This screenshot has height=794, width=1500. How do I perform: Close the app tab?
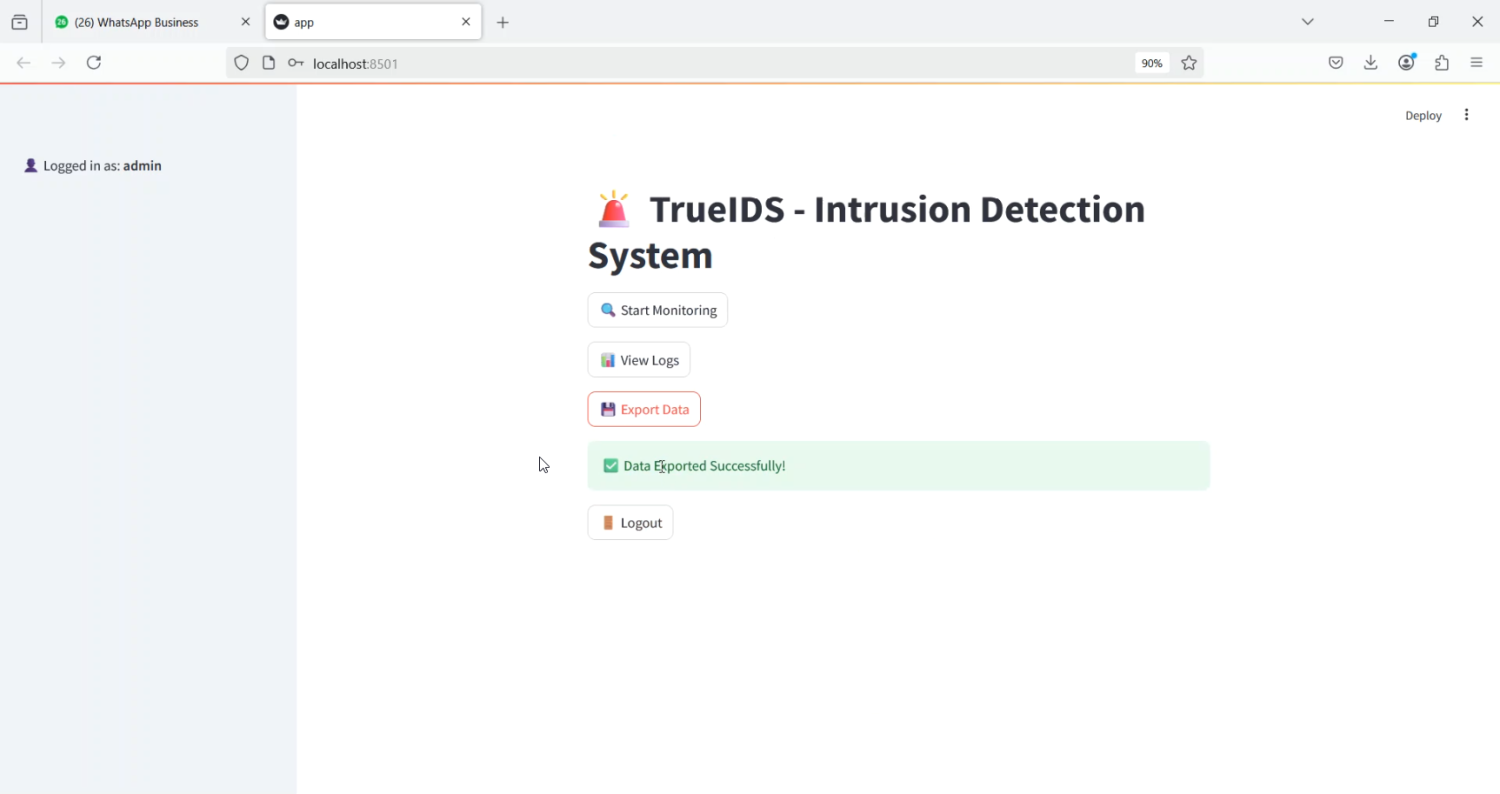point(466,22)
